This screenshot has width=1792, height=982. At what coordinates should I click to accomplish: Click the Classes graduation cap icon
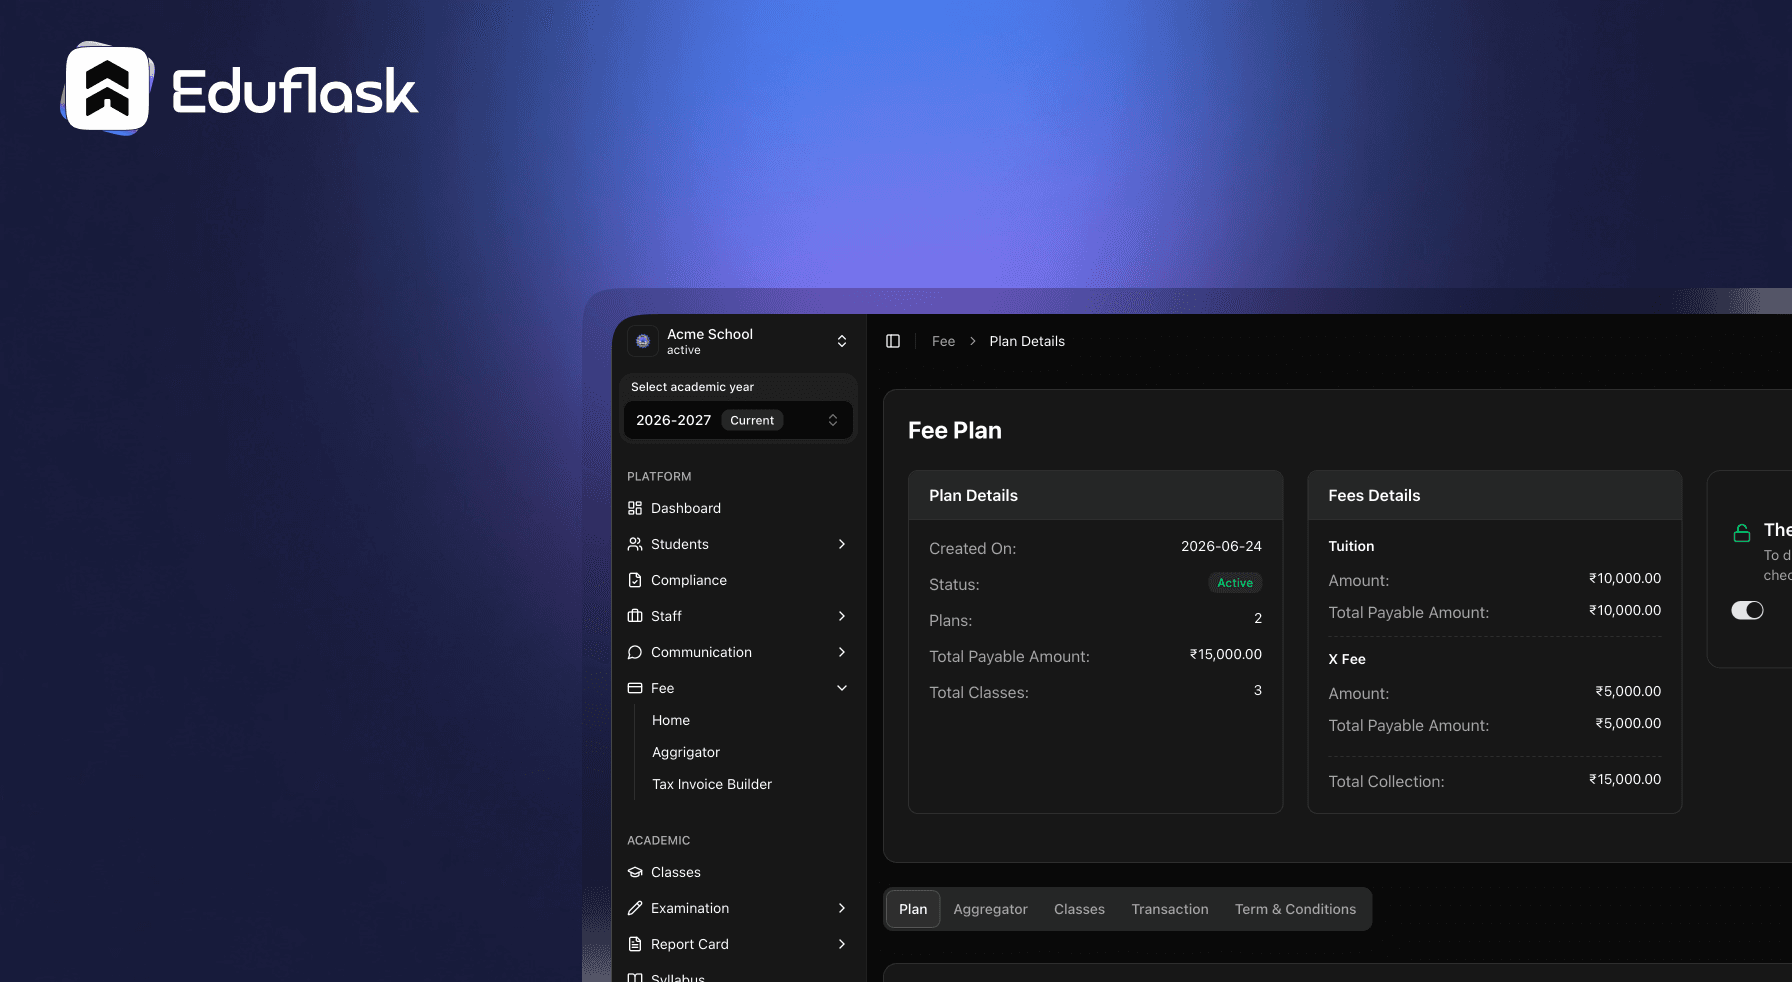pos(635,872)
